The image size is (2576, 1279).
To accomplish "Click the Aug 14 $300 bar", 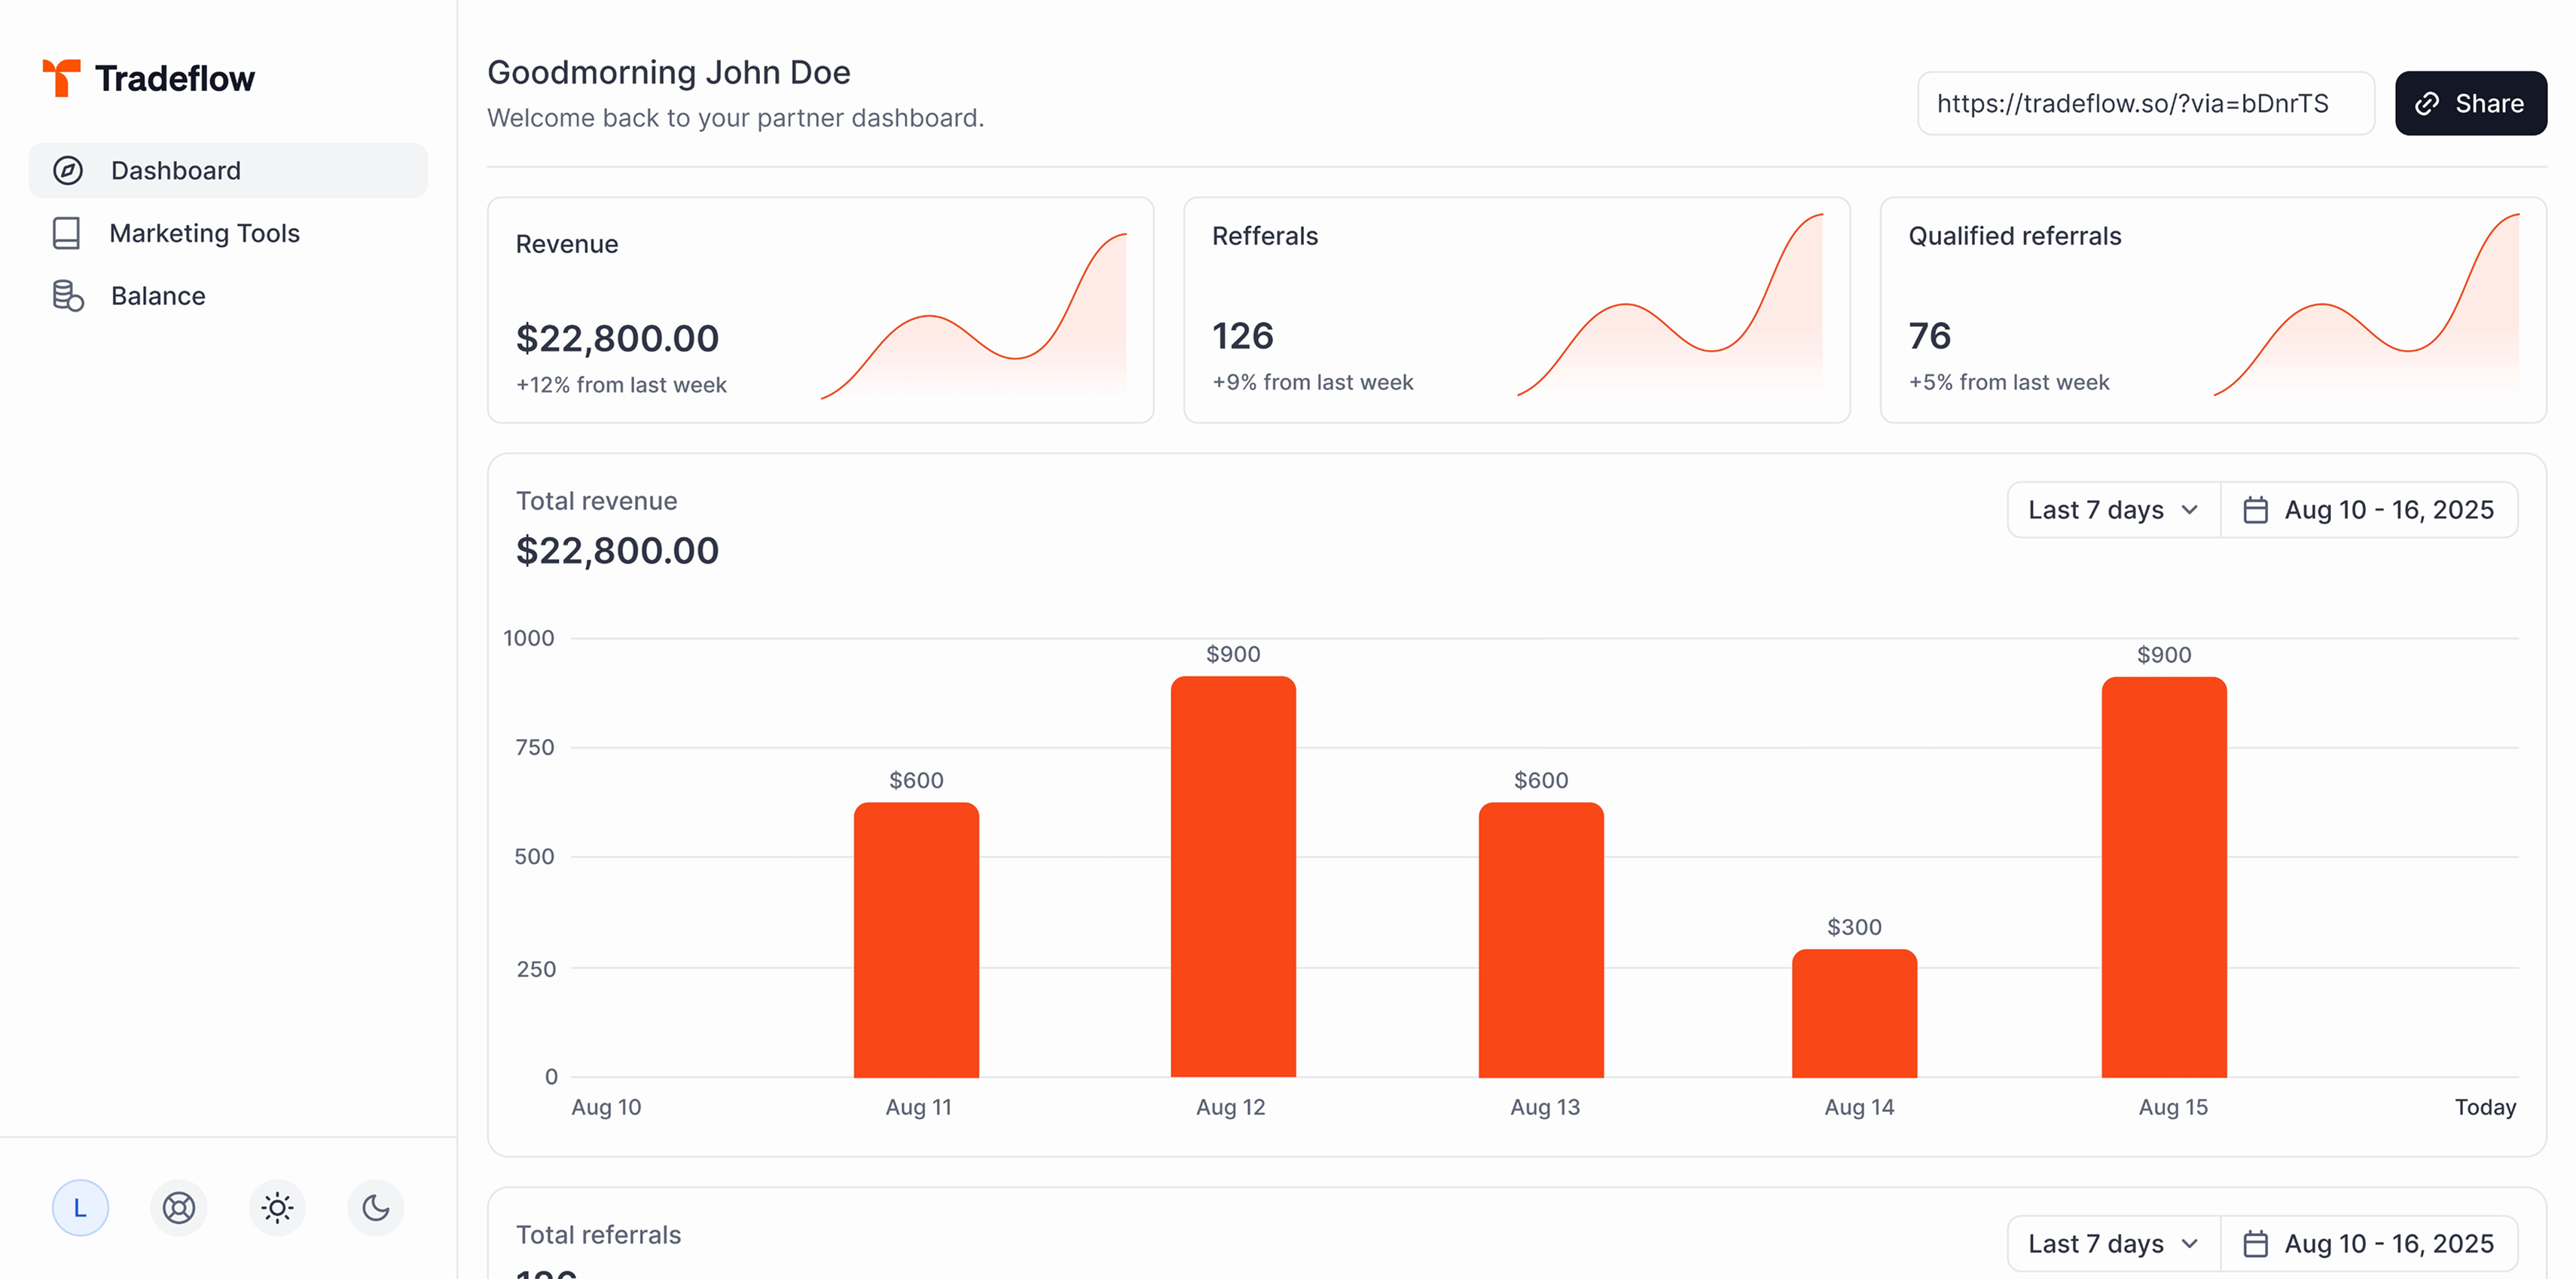I will 1854,1014.
